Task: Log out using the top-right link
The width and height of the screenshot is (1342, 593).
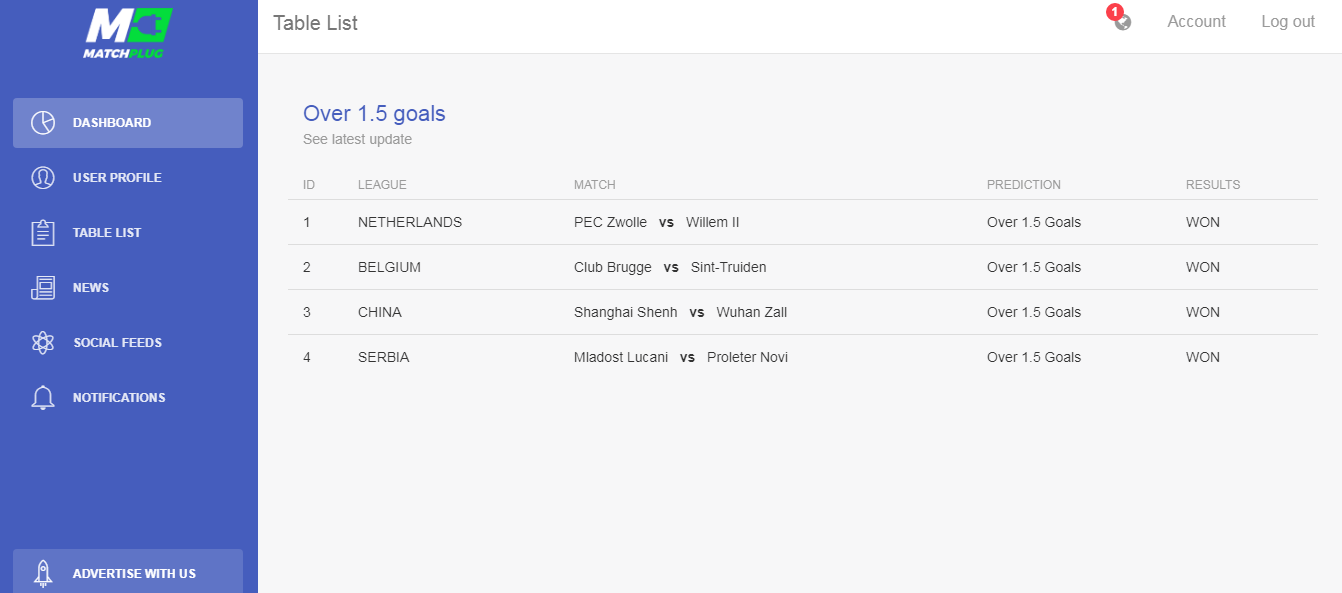Action: coord(1288,22)
